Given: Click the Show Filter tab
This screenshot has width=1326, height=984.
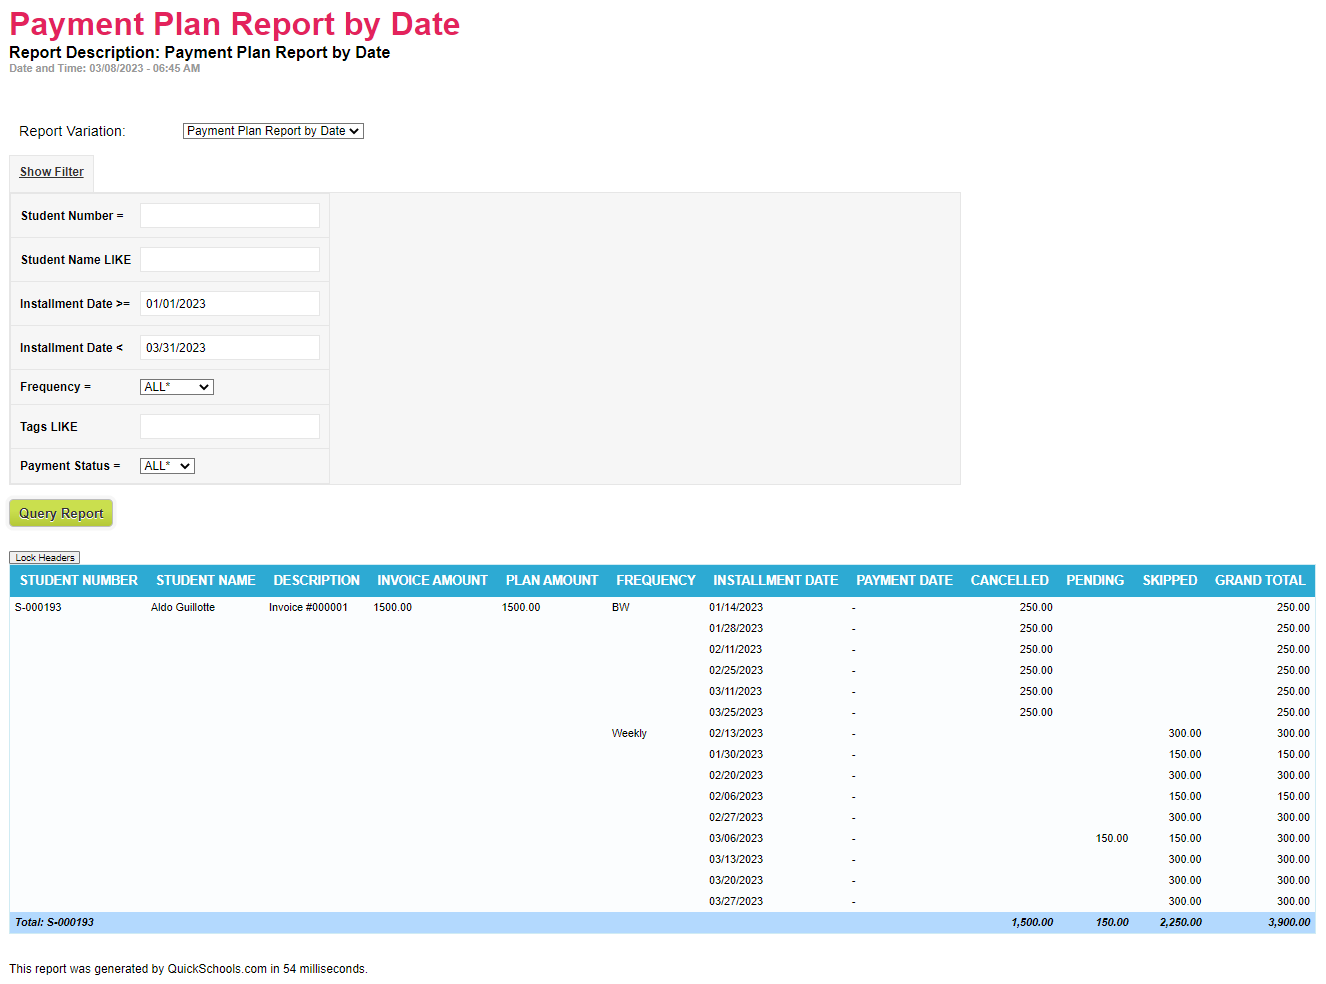Looking at the screenshot, I should [x=52, y=172].
